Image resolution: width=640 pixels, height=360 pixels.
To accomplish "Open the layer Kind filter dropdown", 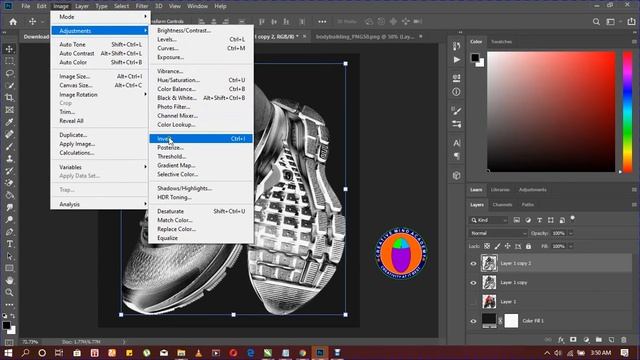I will coord(489,220).
